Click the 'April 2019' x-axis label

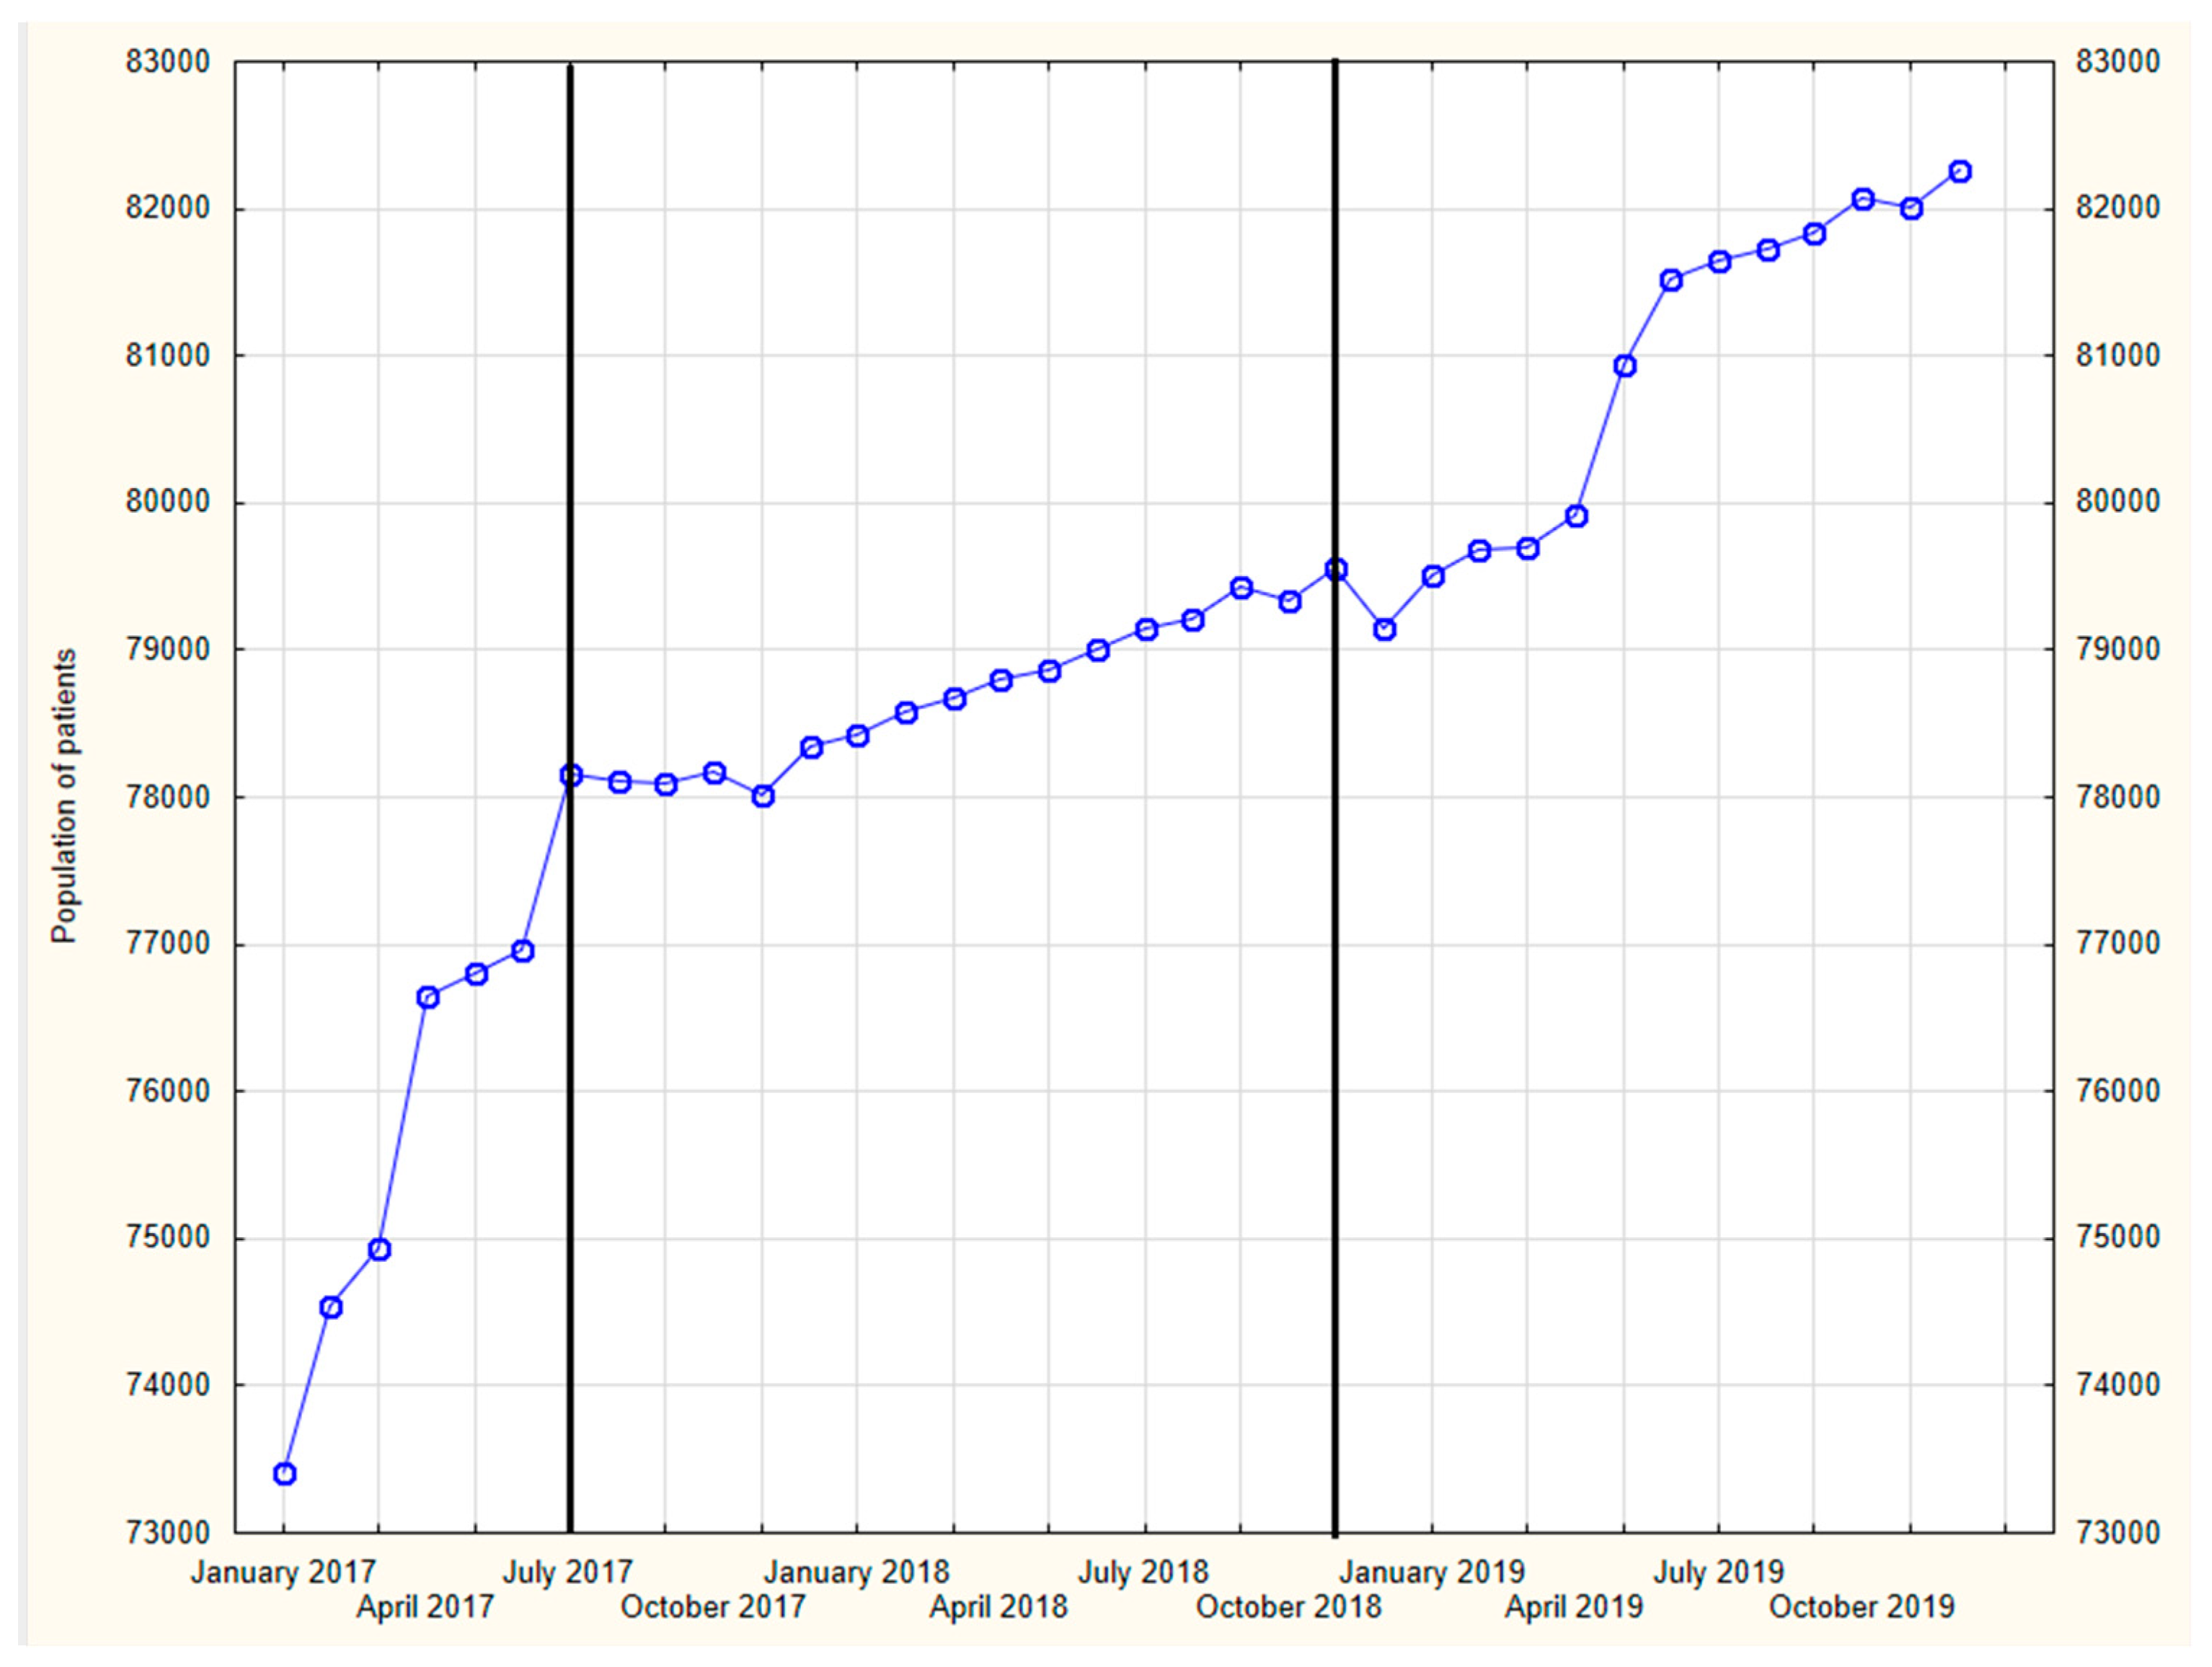(x=1574, y=1607)
